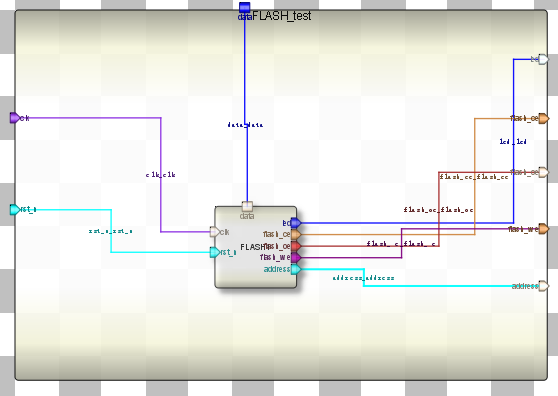Select the FLASH inner module block

(x=256, y=247)
